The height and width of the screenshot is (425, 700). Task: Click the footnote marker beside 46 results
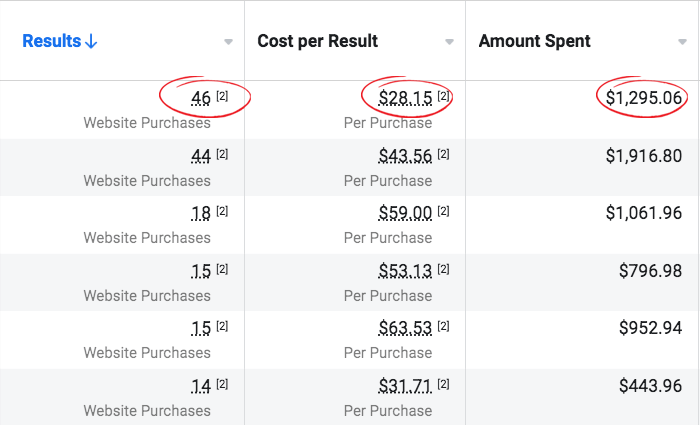223,97
